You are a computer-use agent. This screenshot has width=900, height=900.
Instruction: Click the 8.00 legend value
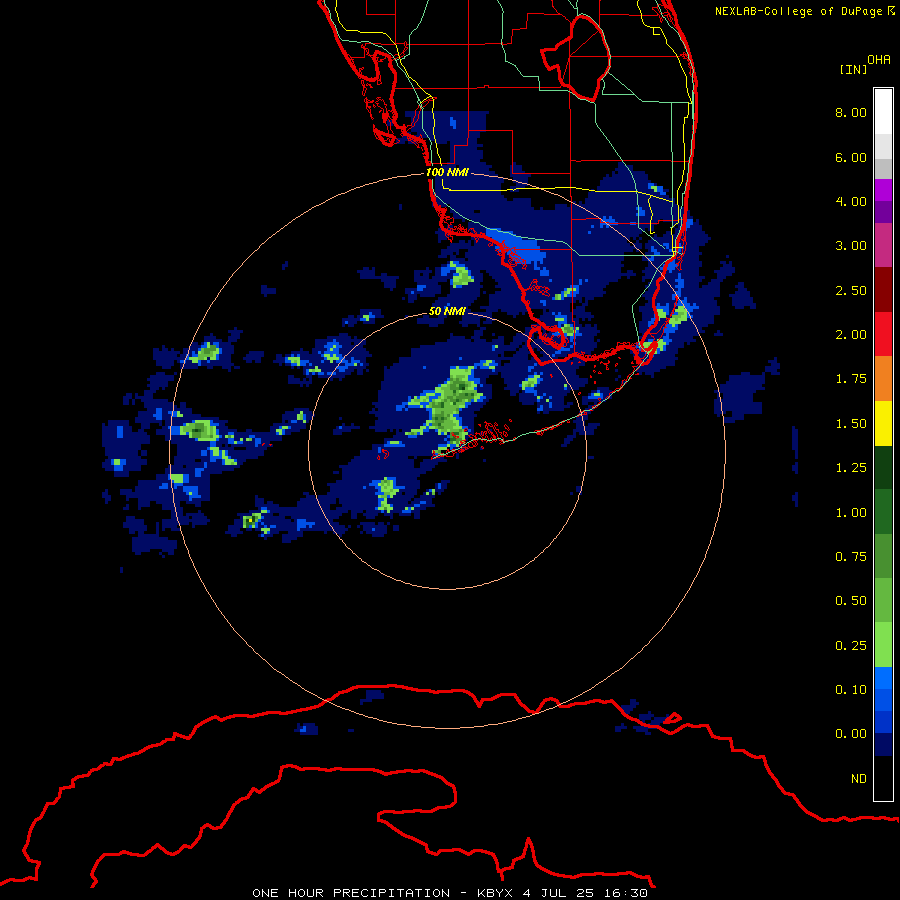(851, 112)
